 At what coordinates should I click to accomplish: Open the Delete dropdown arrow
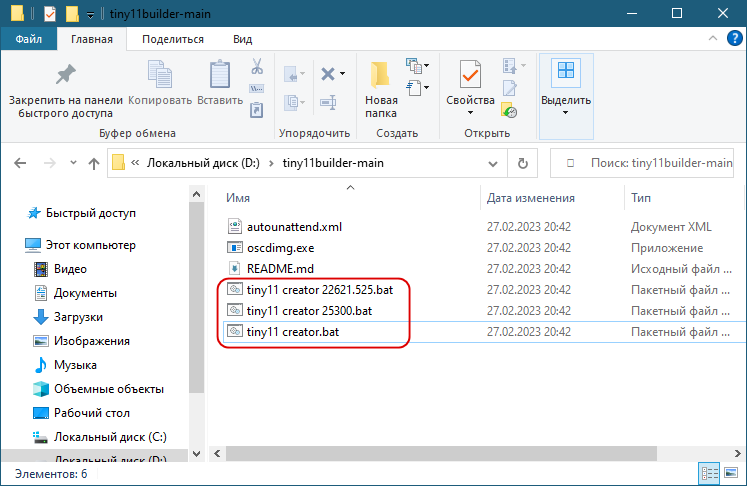coord(343,74)
